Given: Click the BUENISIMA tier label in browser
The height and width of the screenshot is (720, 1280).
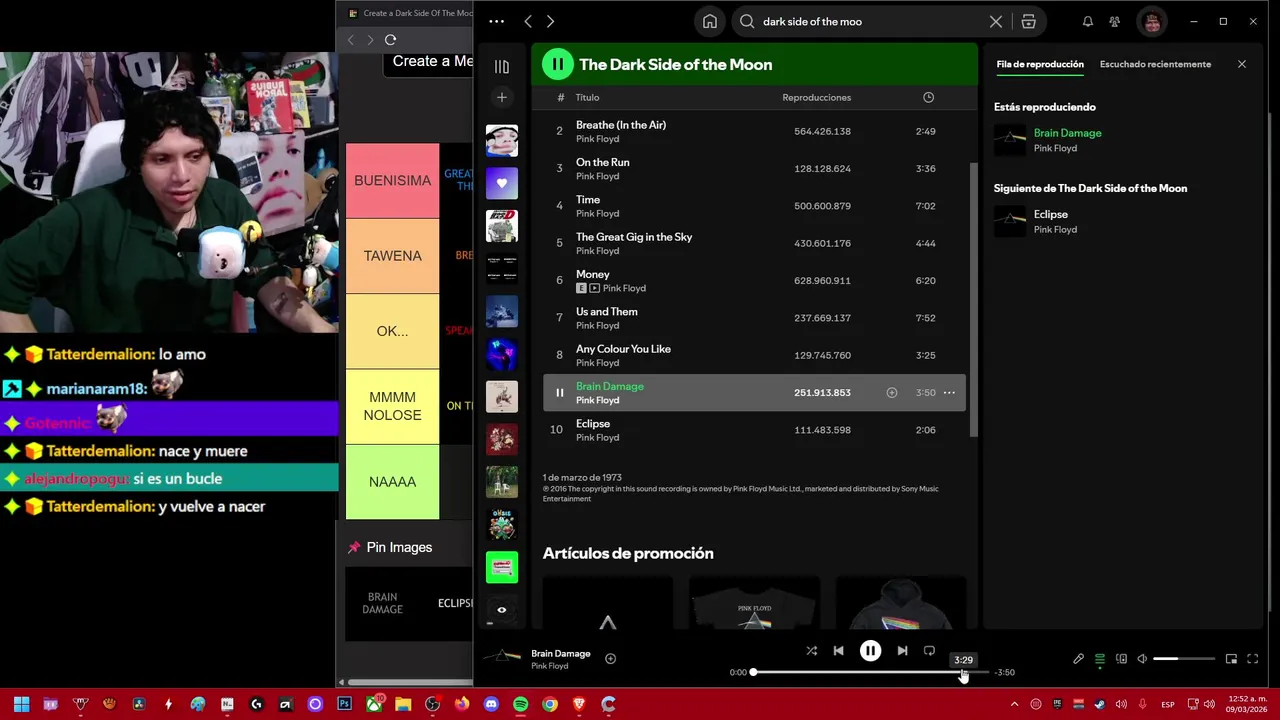Looking at the screenshot, I should pos(392,180).
